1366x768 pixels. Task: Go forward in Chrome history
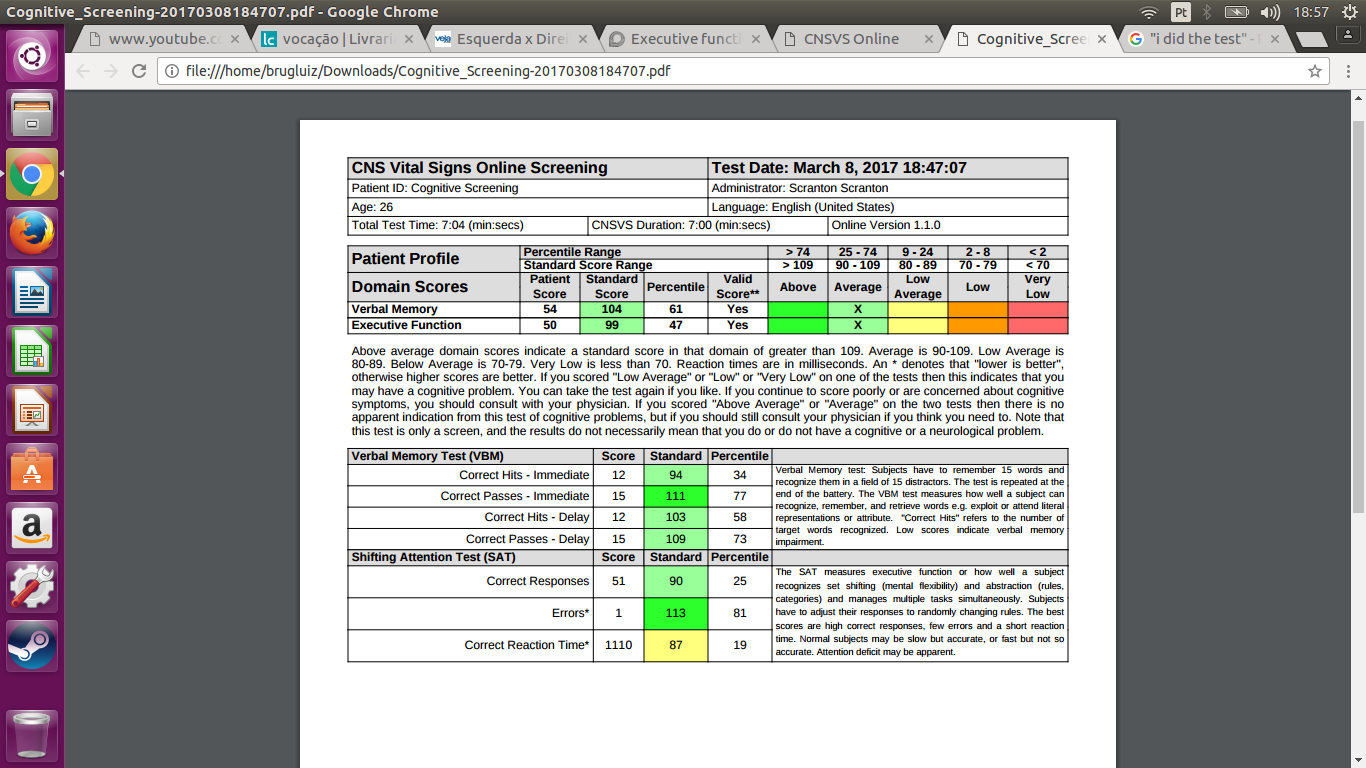click(111, 71)
